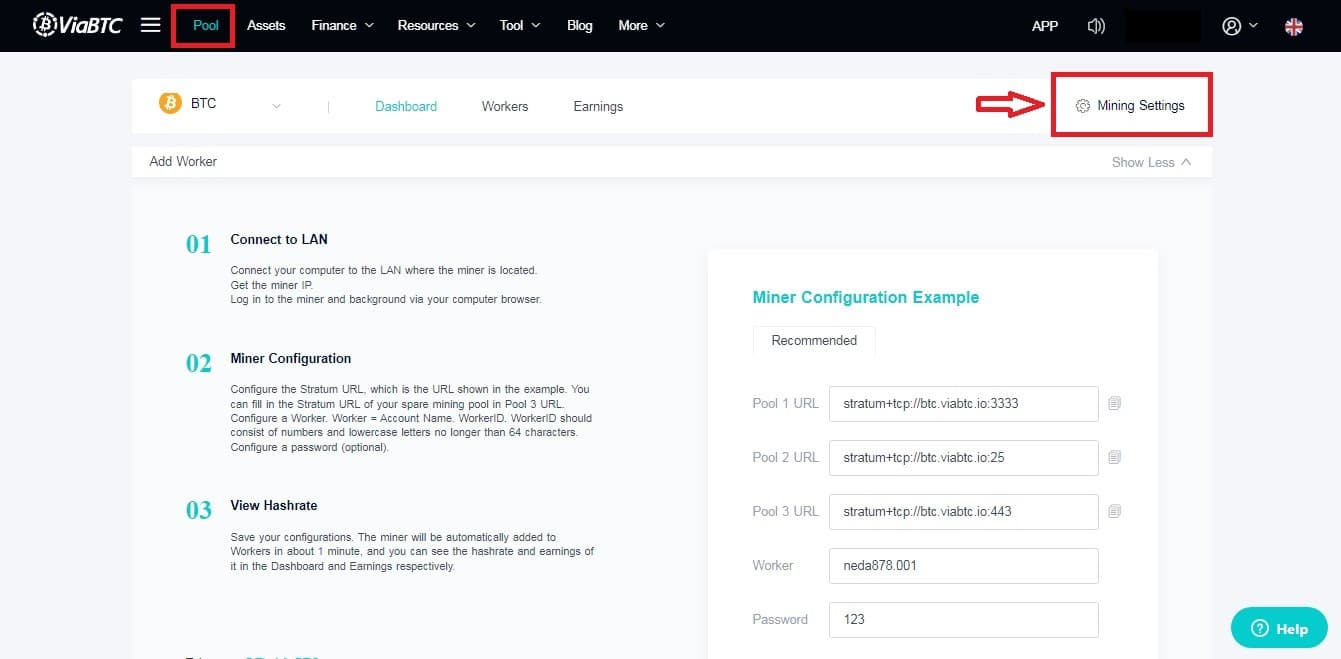Click the BTC coin label
The image size is (1341, 659).
pyautogui.click(x=203, y=103)
